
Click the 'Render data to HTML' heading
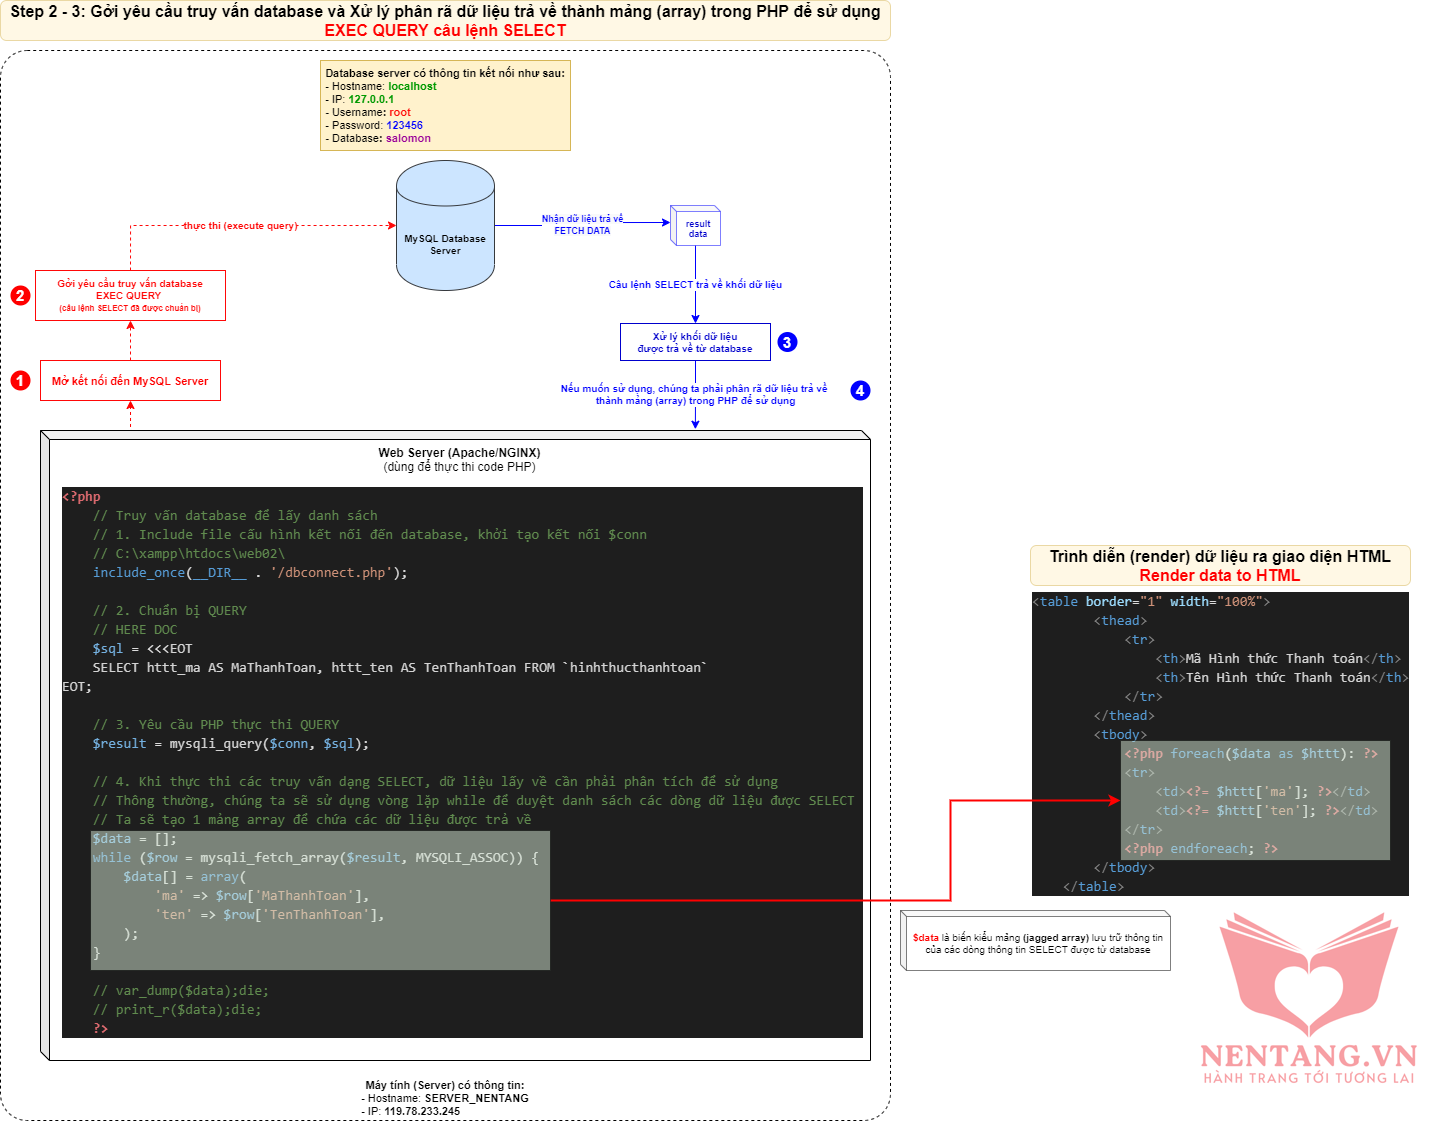tap(1219, 575)
